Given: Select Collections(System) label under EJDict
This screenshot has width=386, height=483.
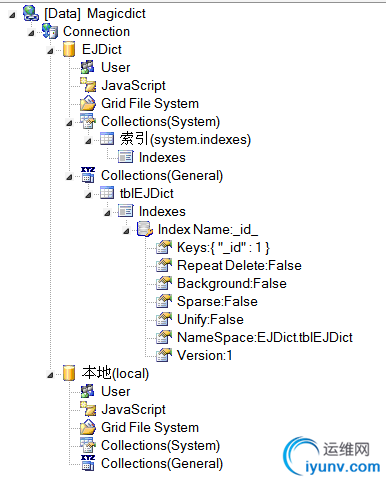Looking at the screenshot, I should click(x=160, y=122).
